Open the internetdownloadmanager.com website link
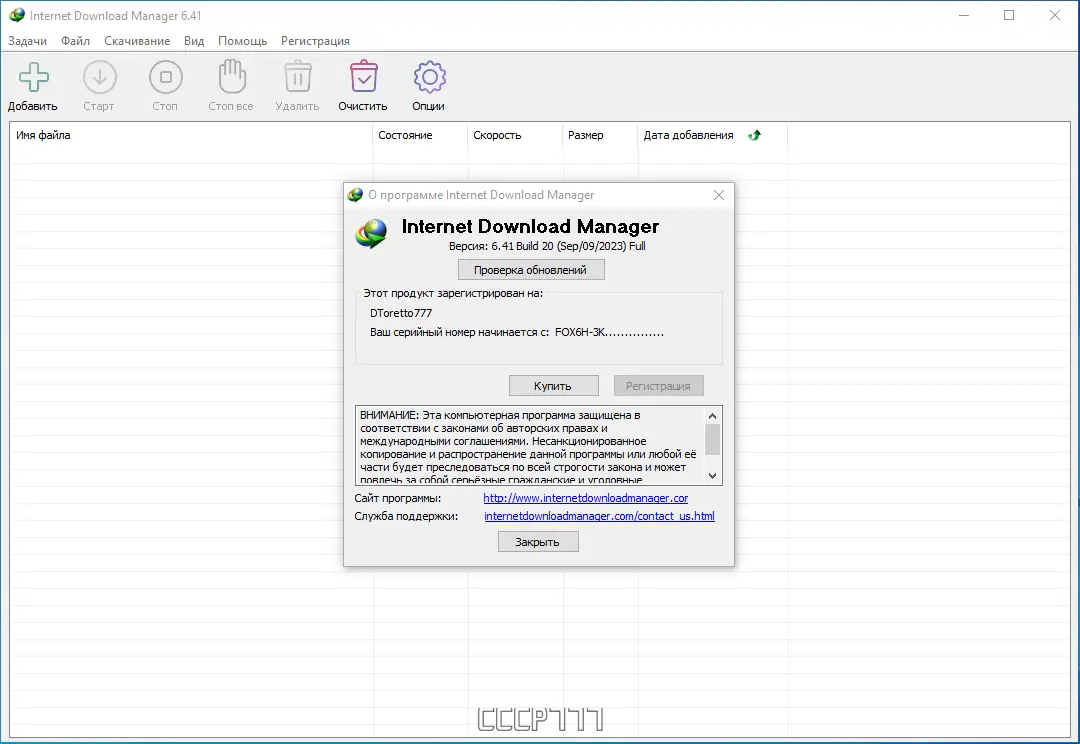This screenshot has height=744, width=1080. (586, 497)
